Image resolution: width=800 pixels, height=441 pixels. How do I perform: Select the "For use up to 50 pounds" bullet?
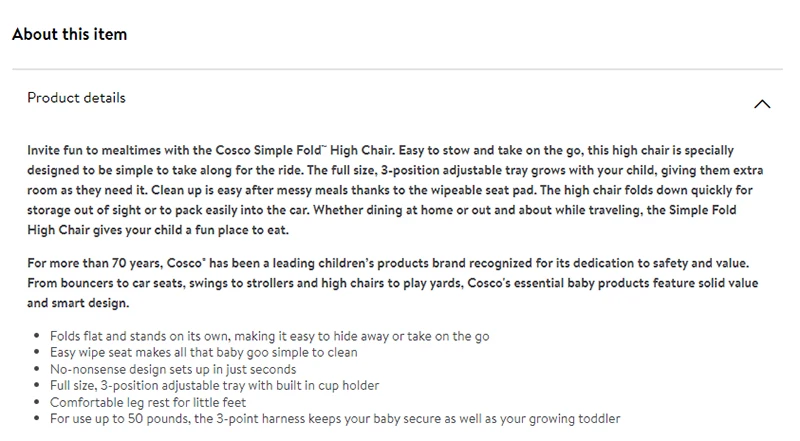(335, 418)
